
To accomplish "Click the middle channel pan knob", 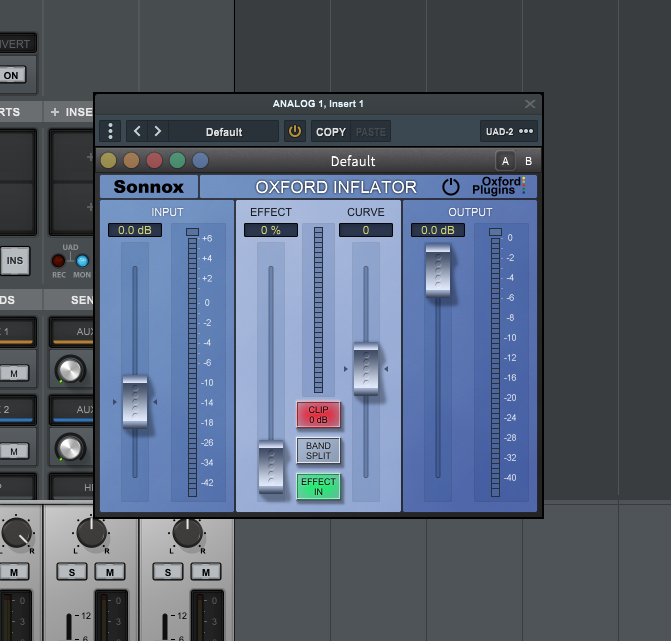I will pyautogui.click(x=92, y=533).
